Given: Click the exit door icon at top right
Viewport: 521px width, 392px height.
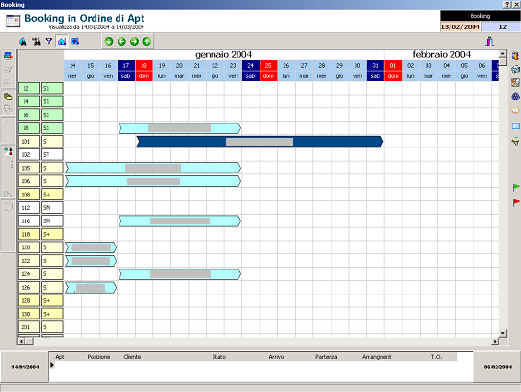Looking at the screenshot, I should 489,41.
